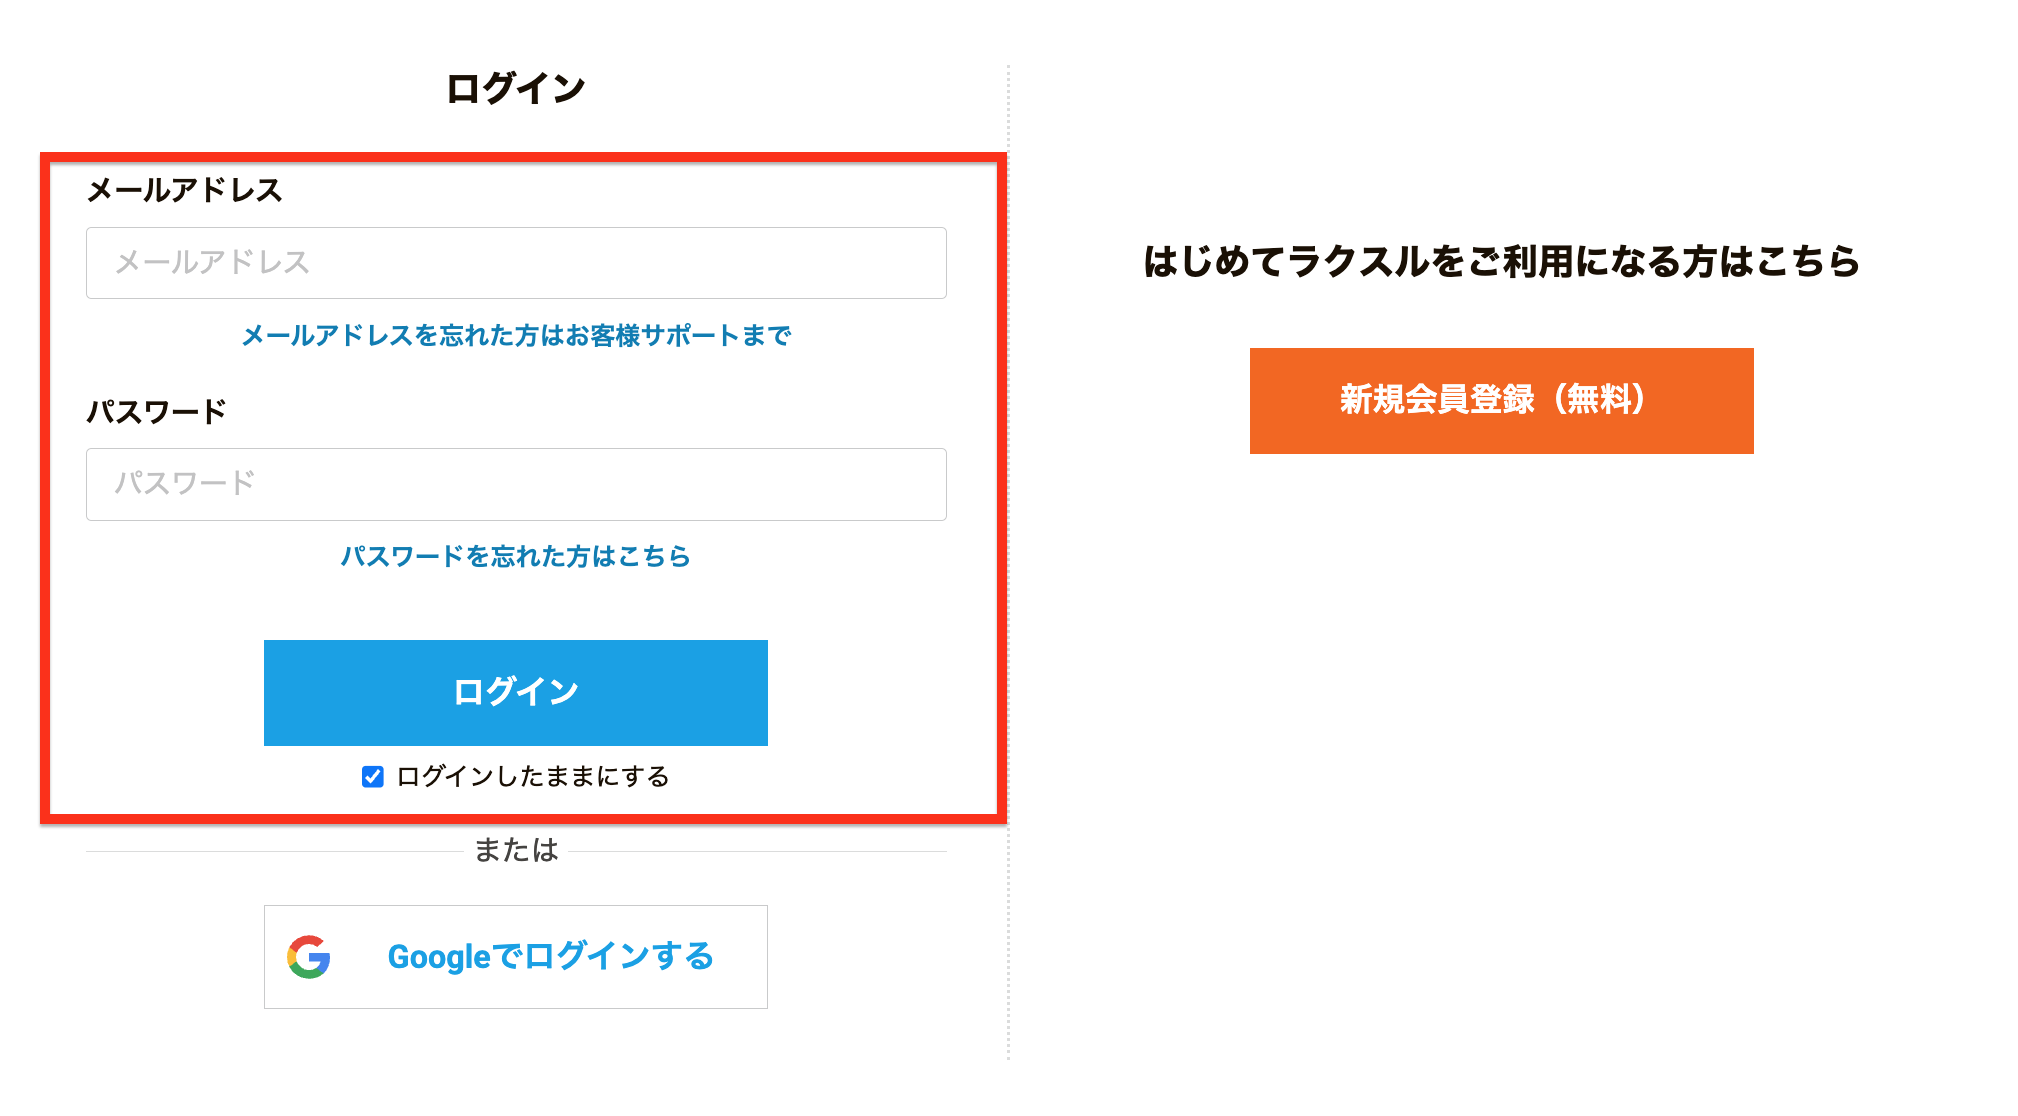
Task: Focus the メールアドレス input field
Action: tap(516, 263)
